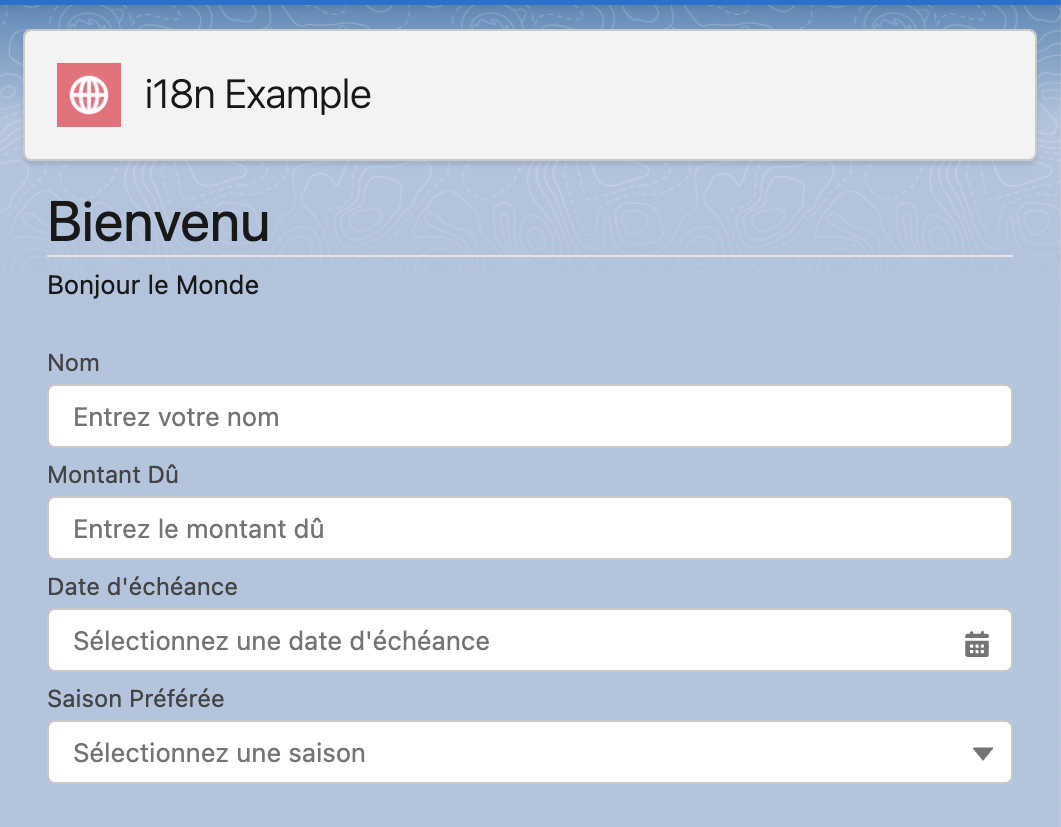Click the 'Bienvenu' heading
The height and width of the screenshot is (827, 1061).
point(158,222)
